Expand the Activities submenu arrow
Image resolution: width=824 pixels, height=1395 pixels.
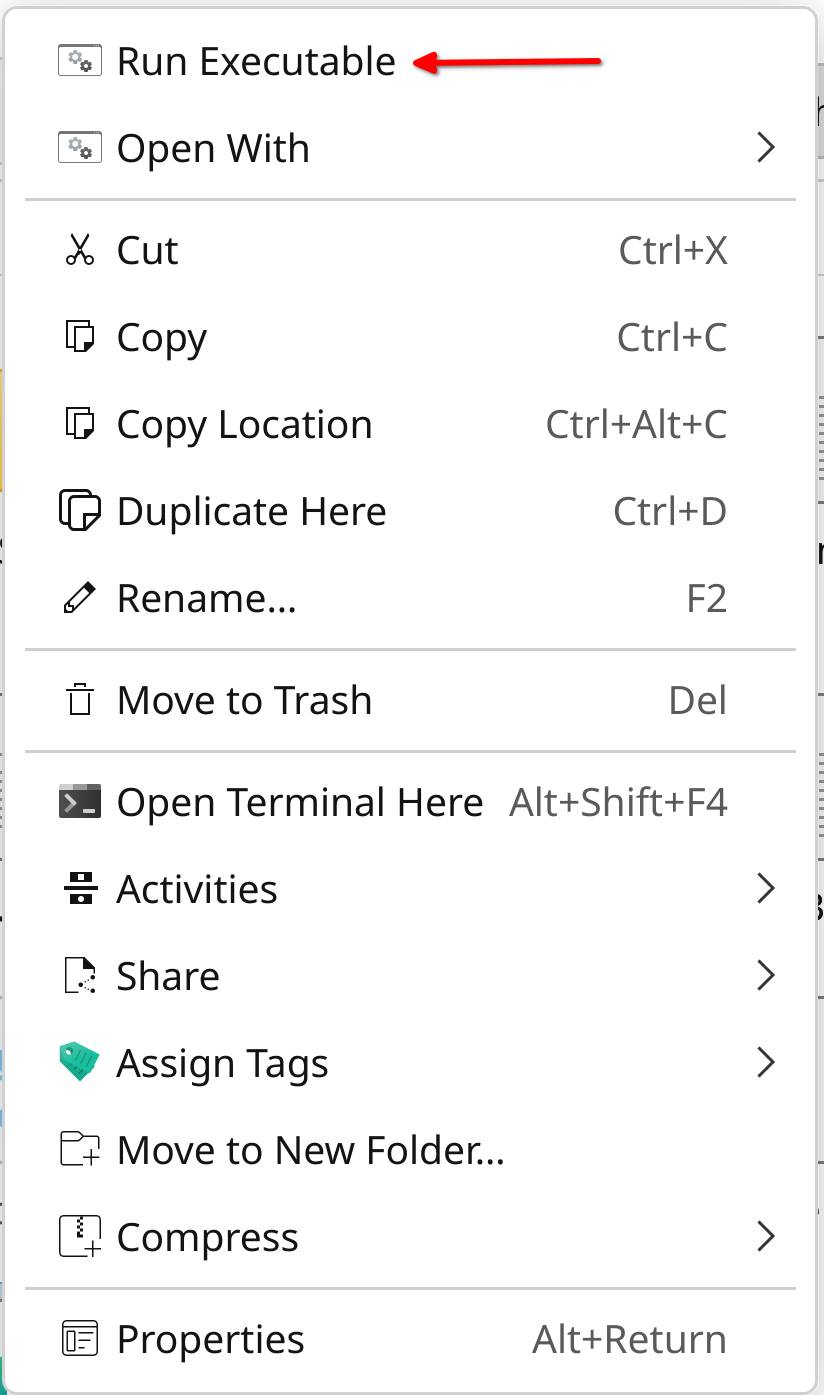point(766,889)
